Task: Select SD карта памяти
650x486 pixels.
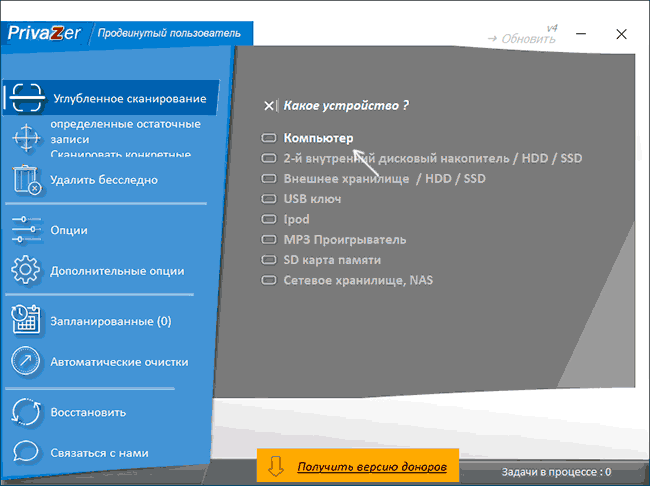Action: pyautogui.click(x=321, y=260)
